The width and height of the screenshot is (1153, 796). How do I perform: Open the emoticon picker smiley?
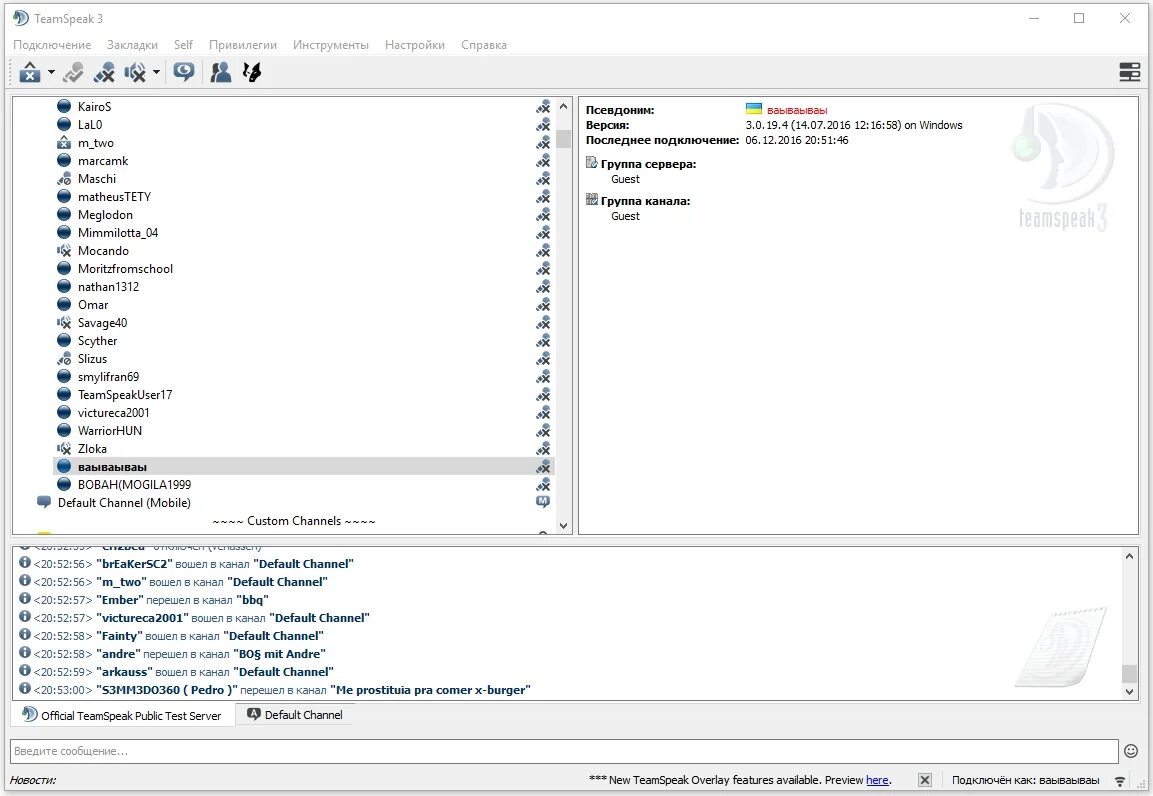click(1131, 751)
